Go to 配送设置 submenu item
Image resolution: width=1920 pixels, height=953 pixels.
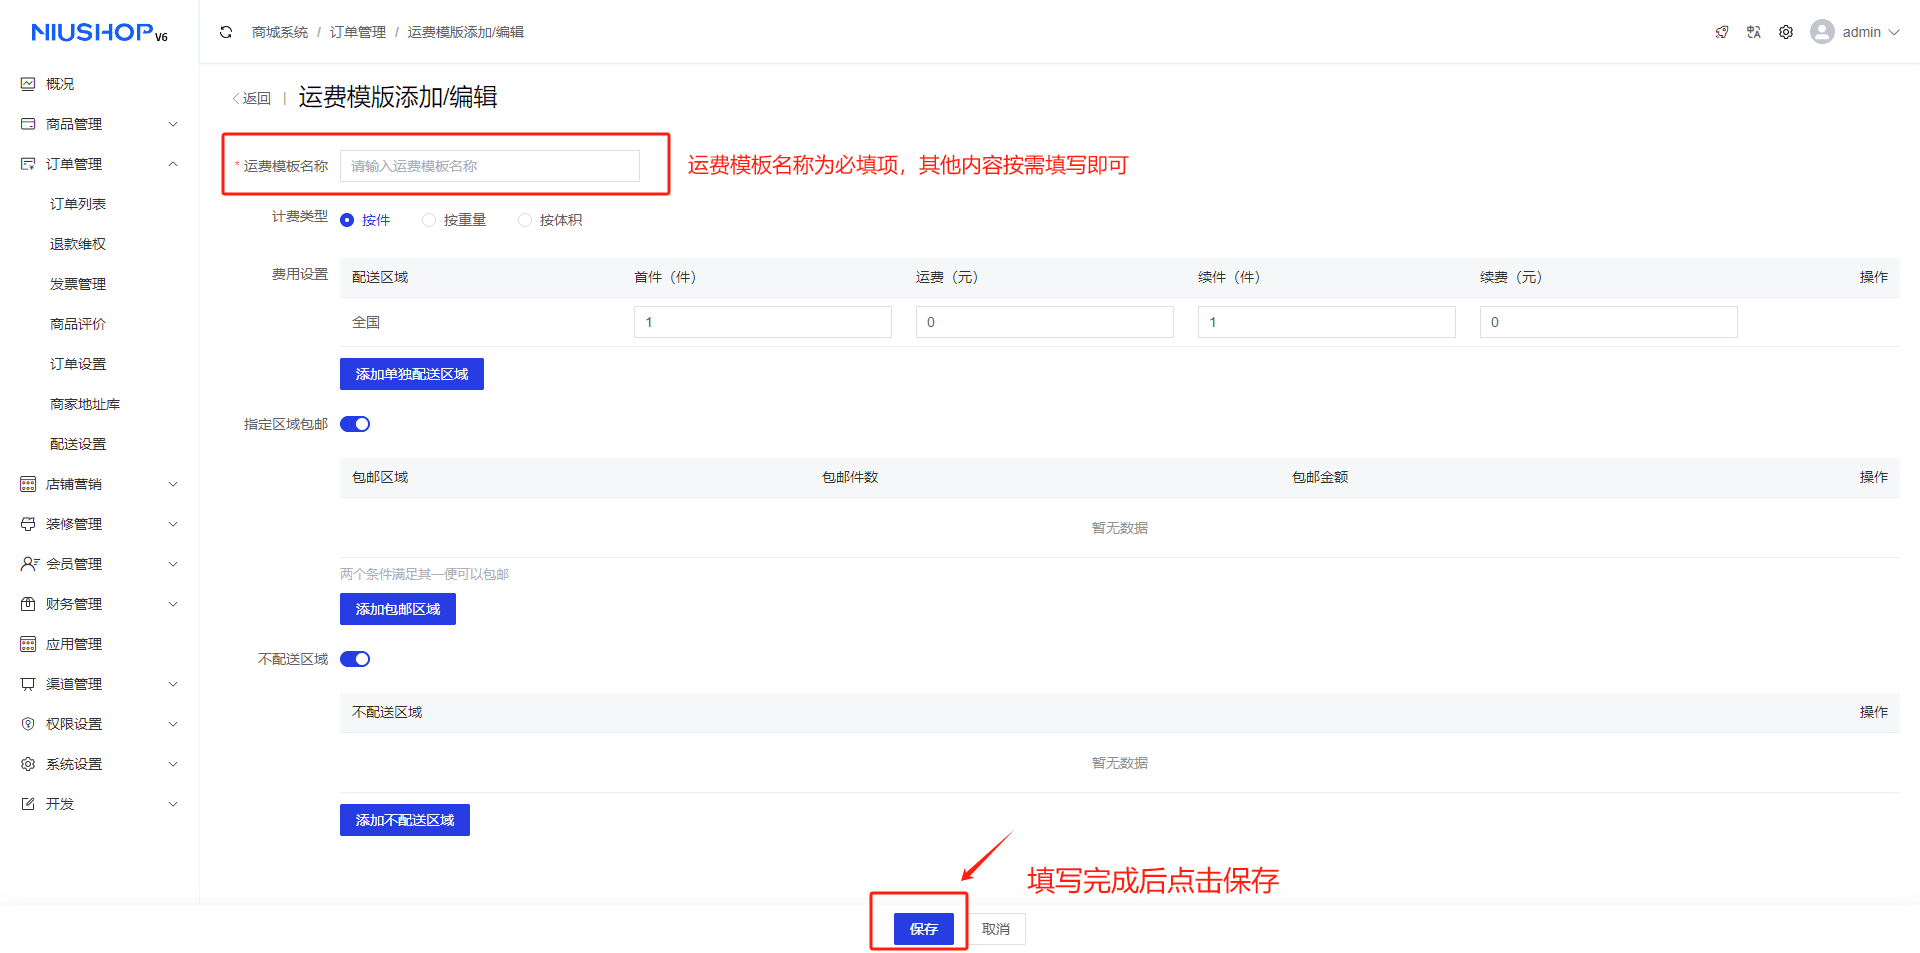pos(78,444)
